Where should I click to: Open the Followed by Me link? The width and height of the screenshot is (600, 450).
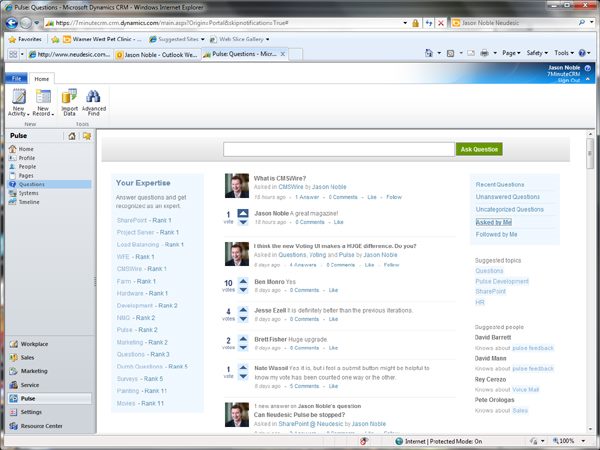(x=496, y=234)
